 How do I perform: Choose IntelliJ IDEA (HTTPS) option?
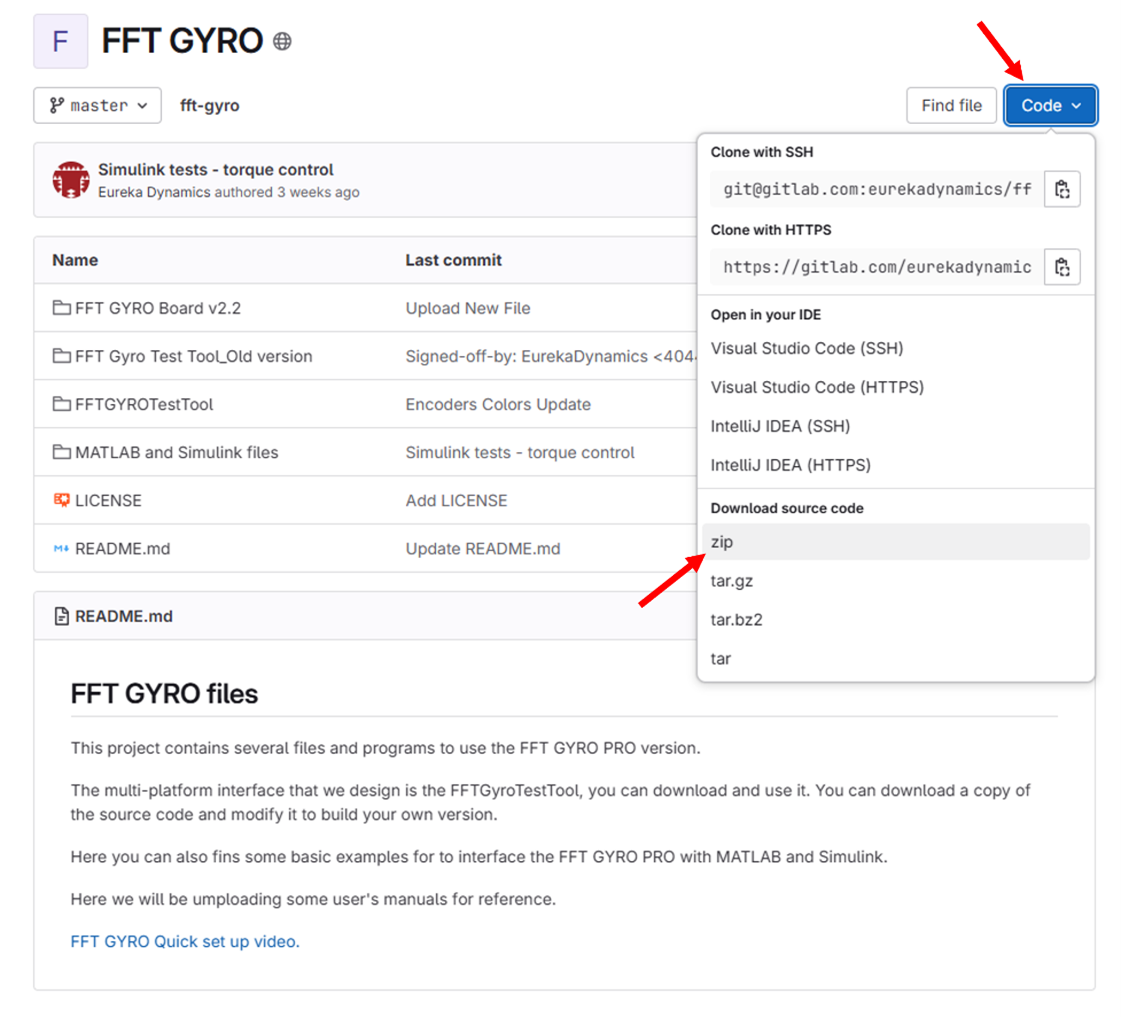coord(790,465)
